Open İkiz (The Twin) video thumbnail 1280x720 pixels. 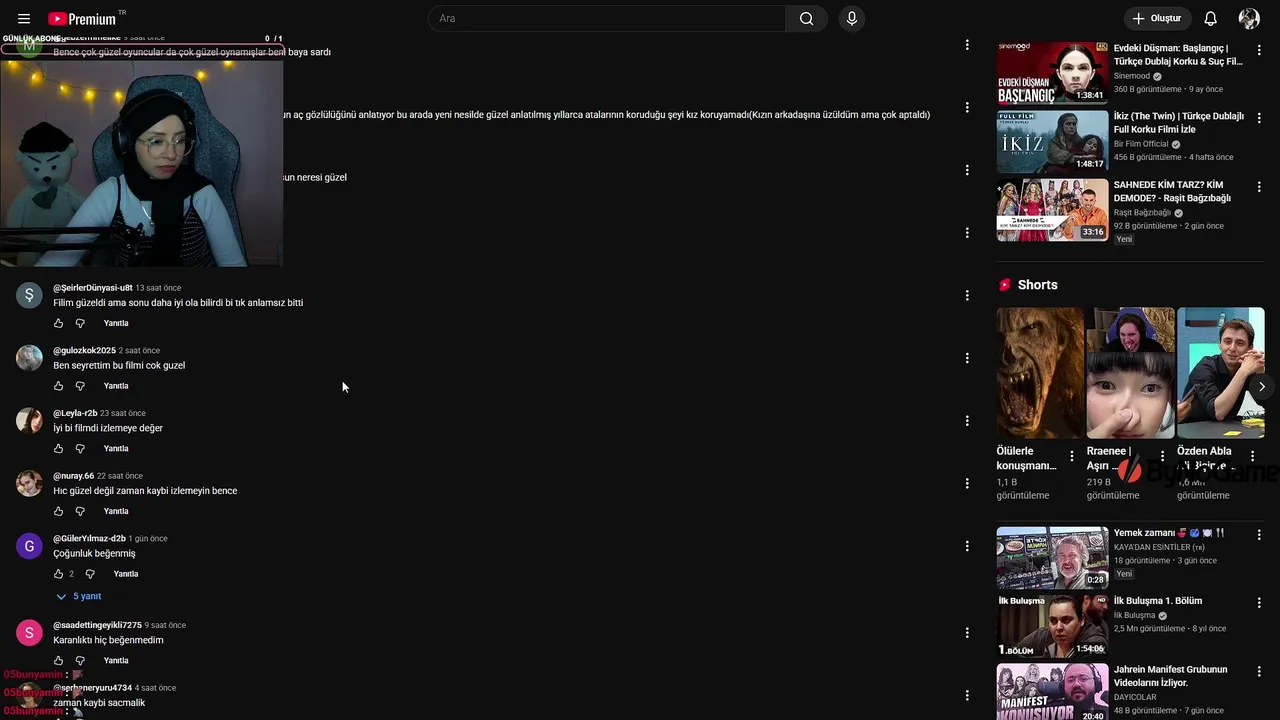pyautogui.click(x=1052, y=141)
